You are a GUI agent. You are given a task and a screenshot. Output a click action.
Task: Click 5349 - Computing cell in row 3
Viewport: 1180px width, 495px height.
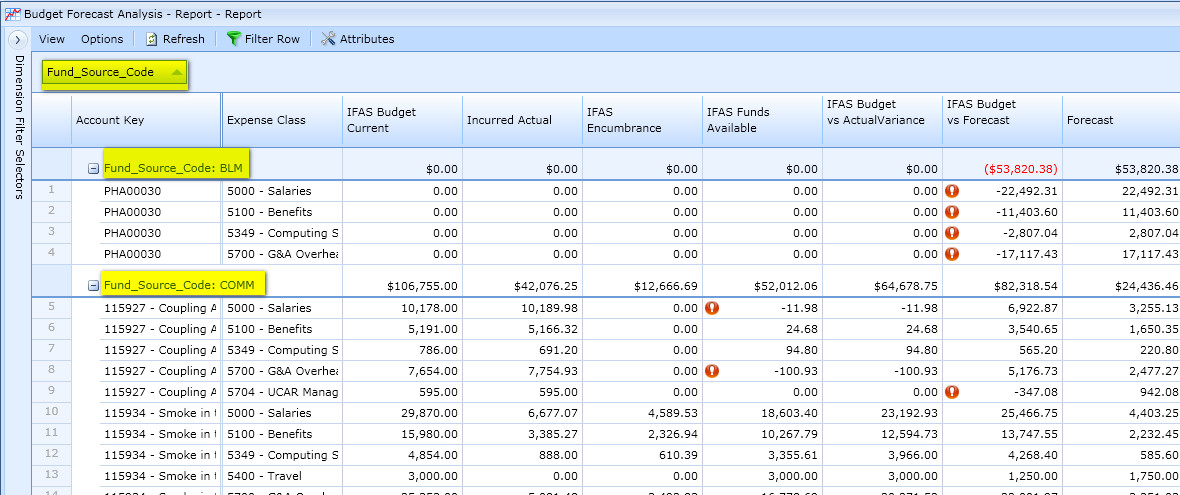[282, 233]
